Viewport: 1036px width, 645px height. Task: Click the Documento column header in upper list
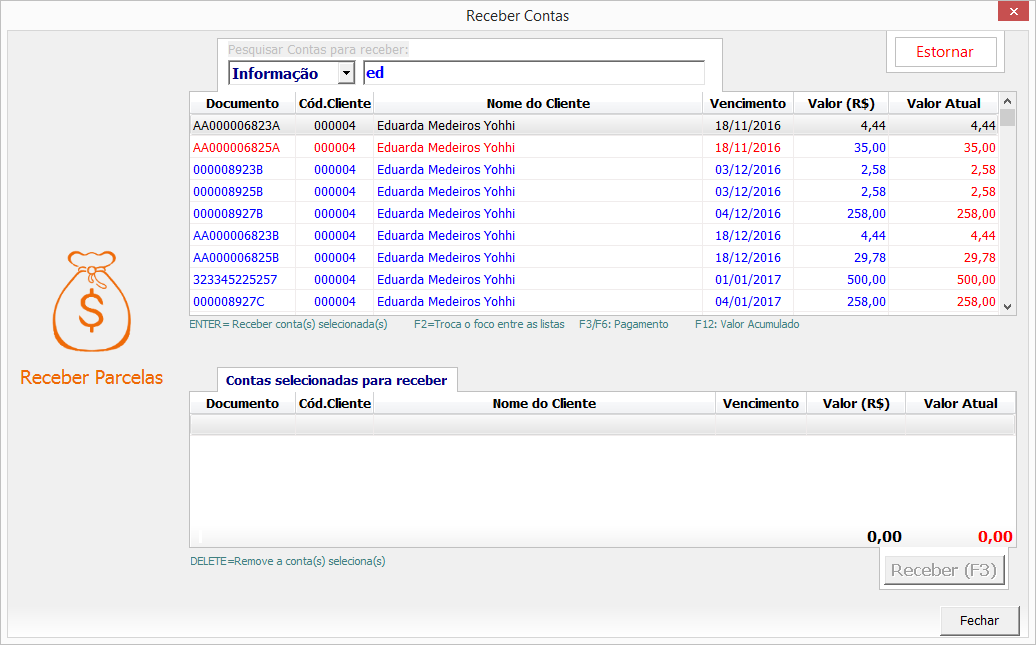click(242, 103)
